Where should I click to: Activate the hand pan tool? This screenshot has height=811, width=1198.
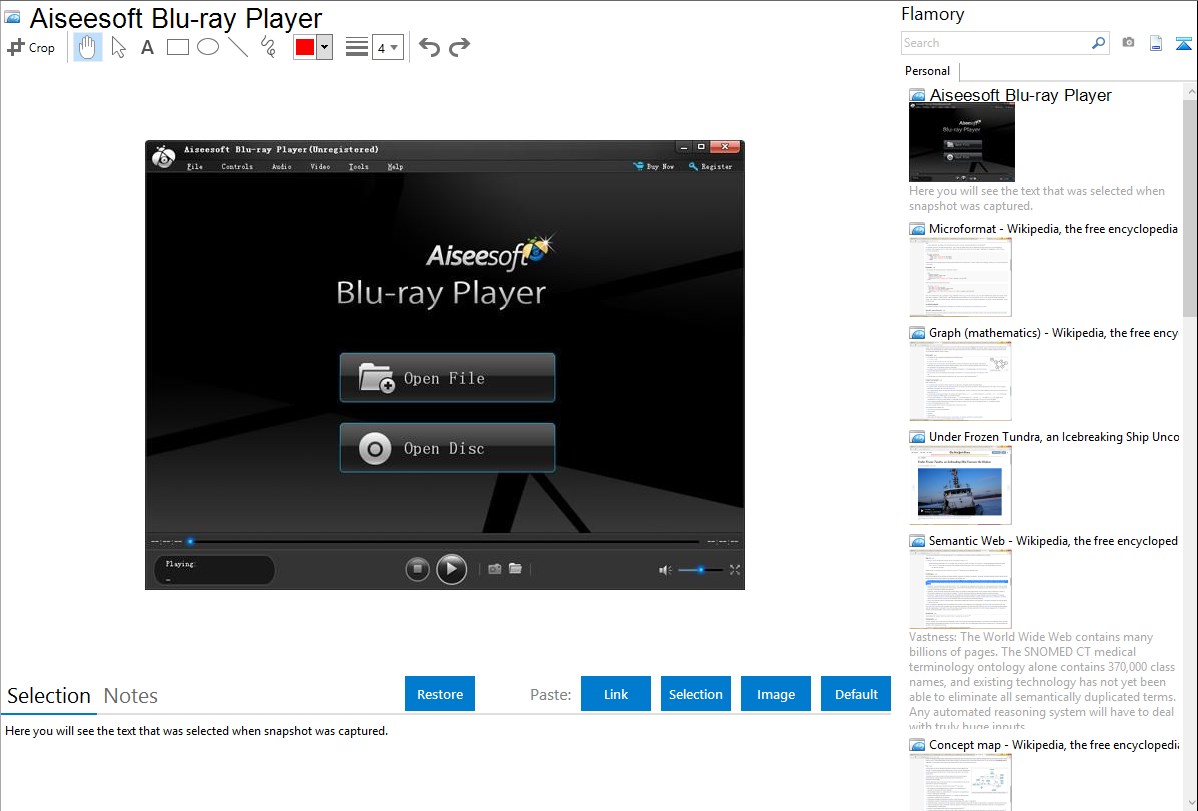[x=87, y=47]
